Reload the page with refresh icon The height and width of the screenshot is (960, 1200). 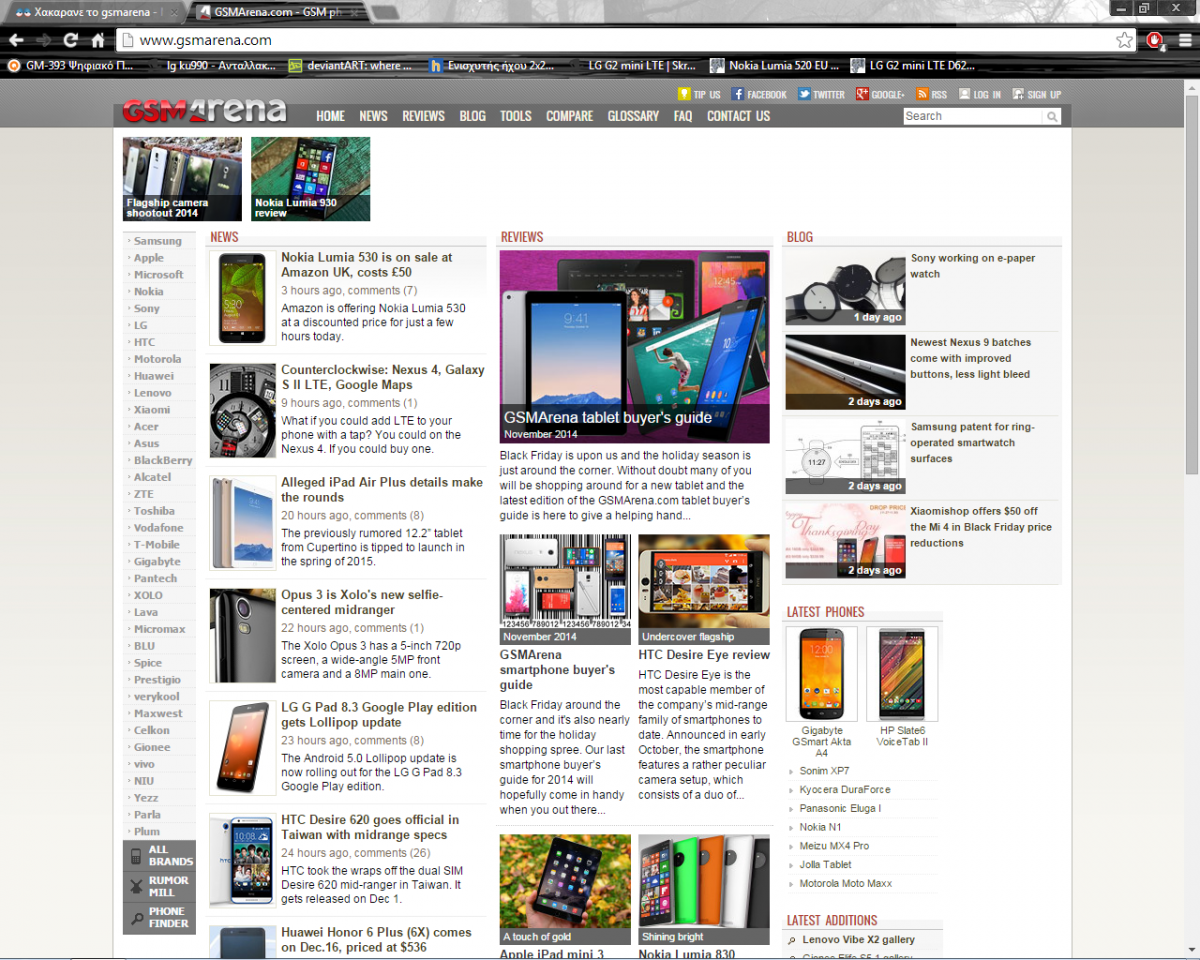(70, 40)
